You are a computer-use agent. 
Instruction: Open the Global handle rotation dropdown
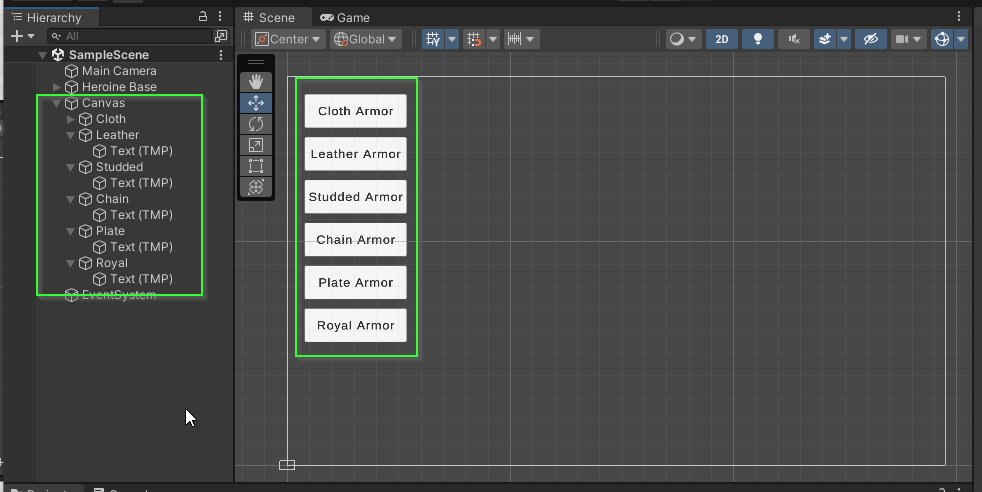(x=366, y=39)
